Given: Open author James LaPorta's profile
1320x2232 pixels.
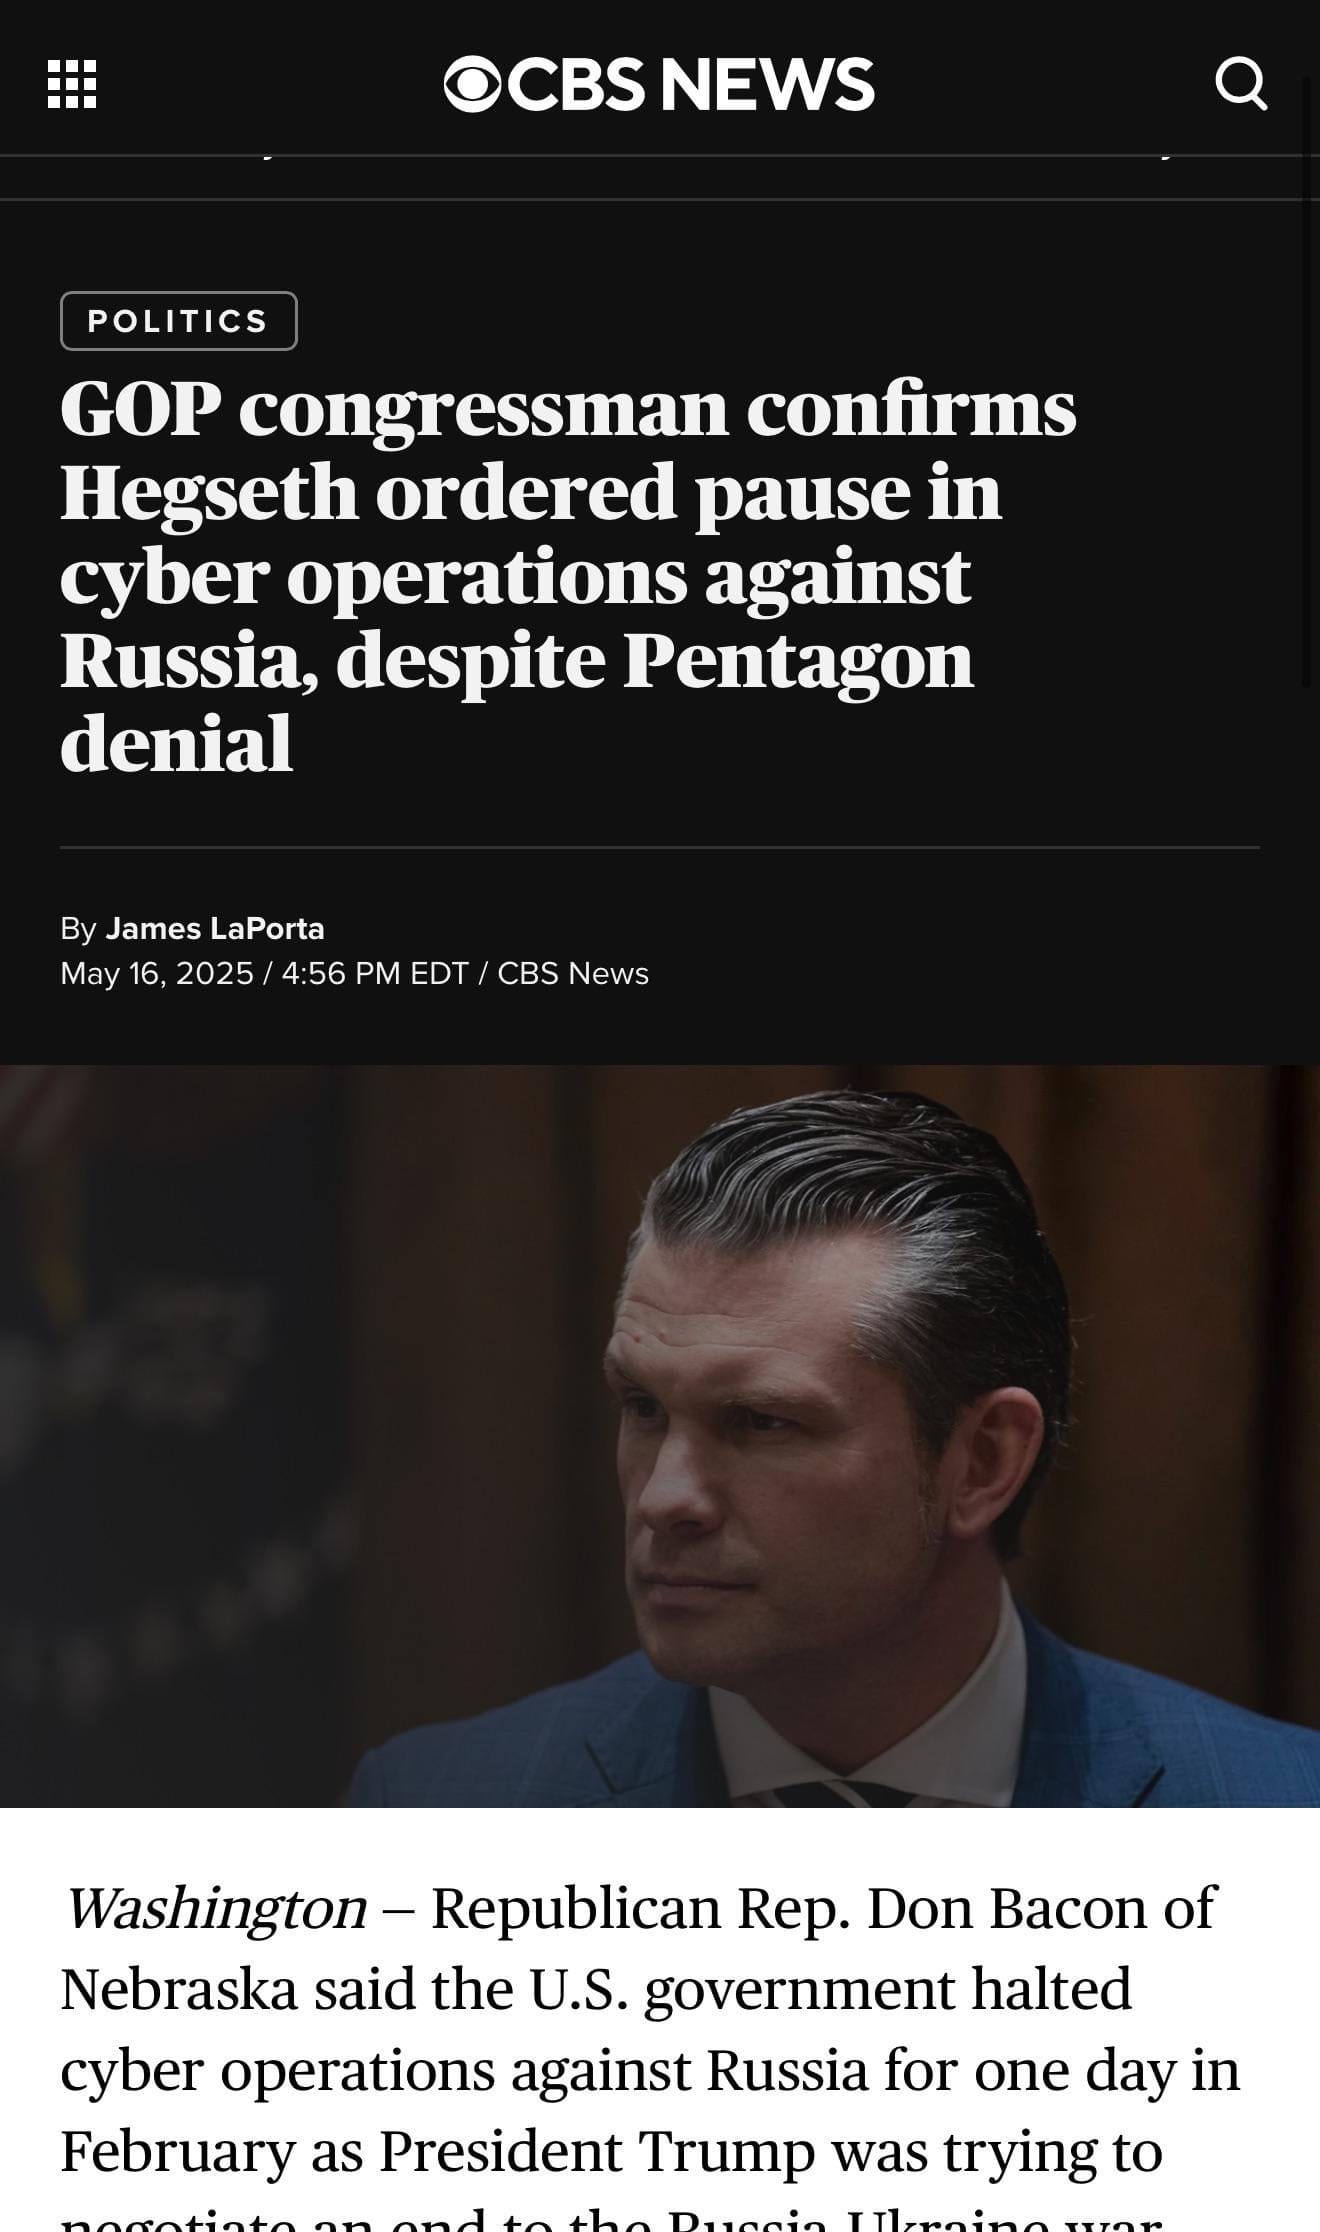Looking at the screenshot, I should [215, 928].
